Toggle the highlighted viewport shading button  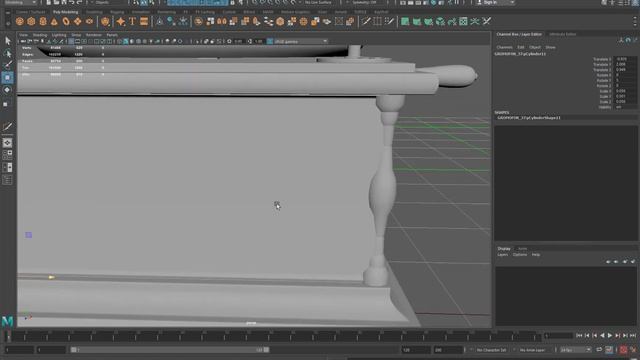pos(125,41)
